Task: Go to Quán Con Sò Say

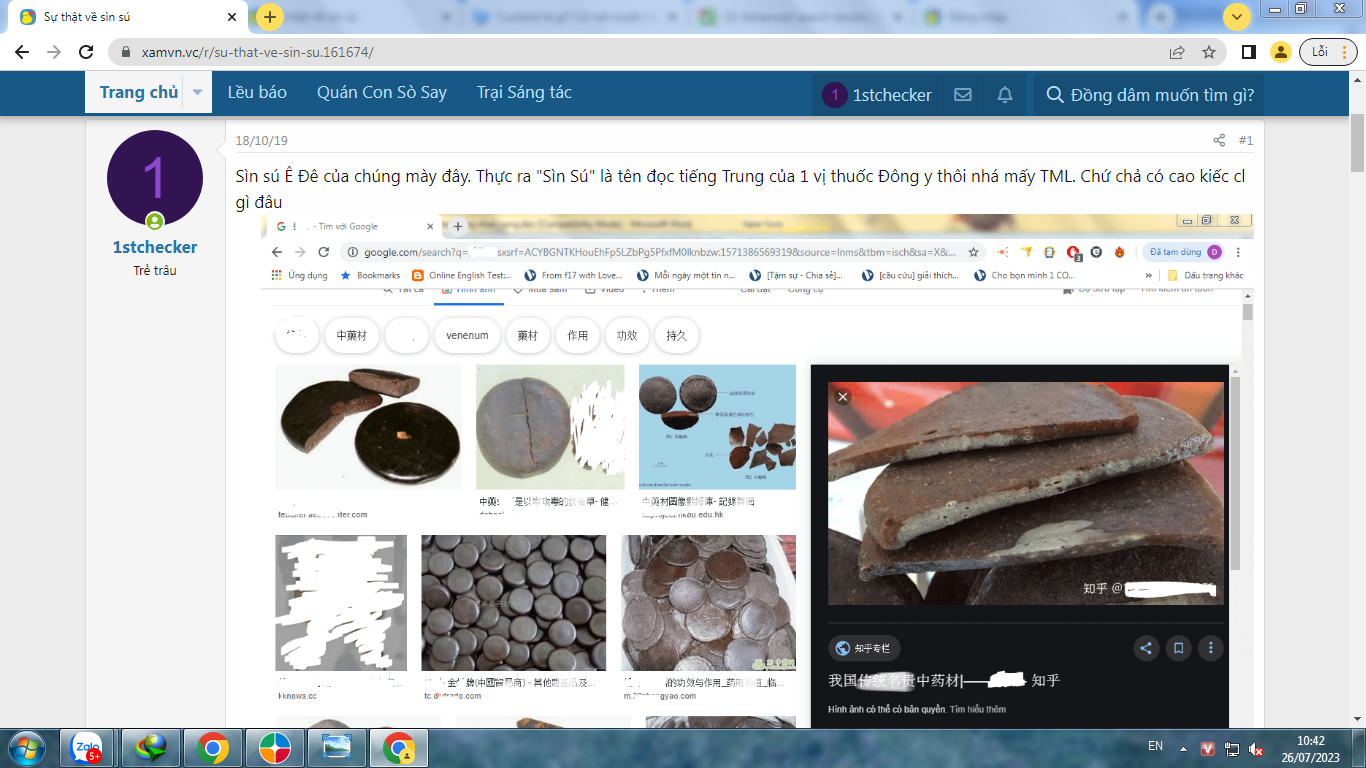Action: [x=381, y=93]
